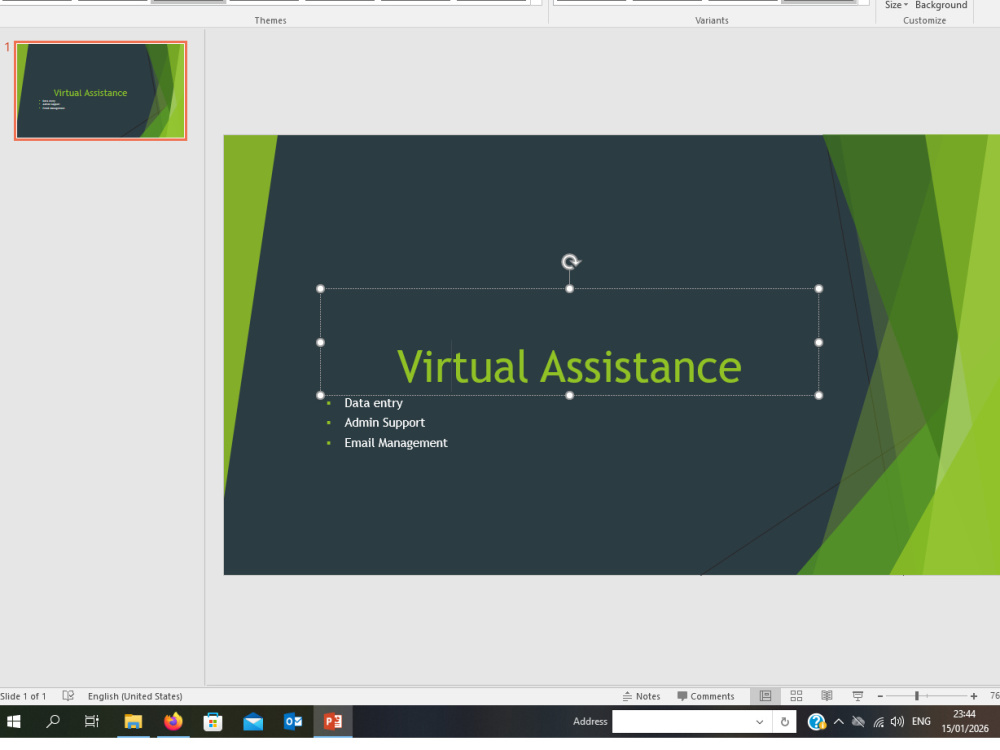The height and width of the screenshot is (750, 1000).
Task: Click the 76 zoom percentage value
Action: click(994, 696)
